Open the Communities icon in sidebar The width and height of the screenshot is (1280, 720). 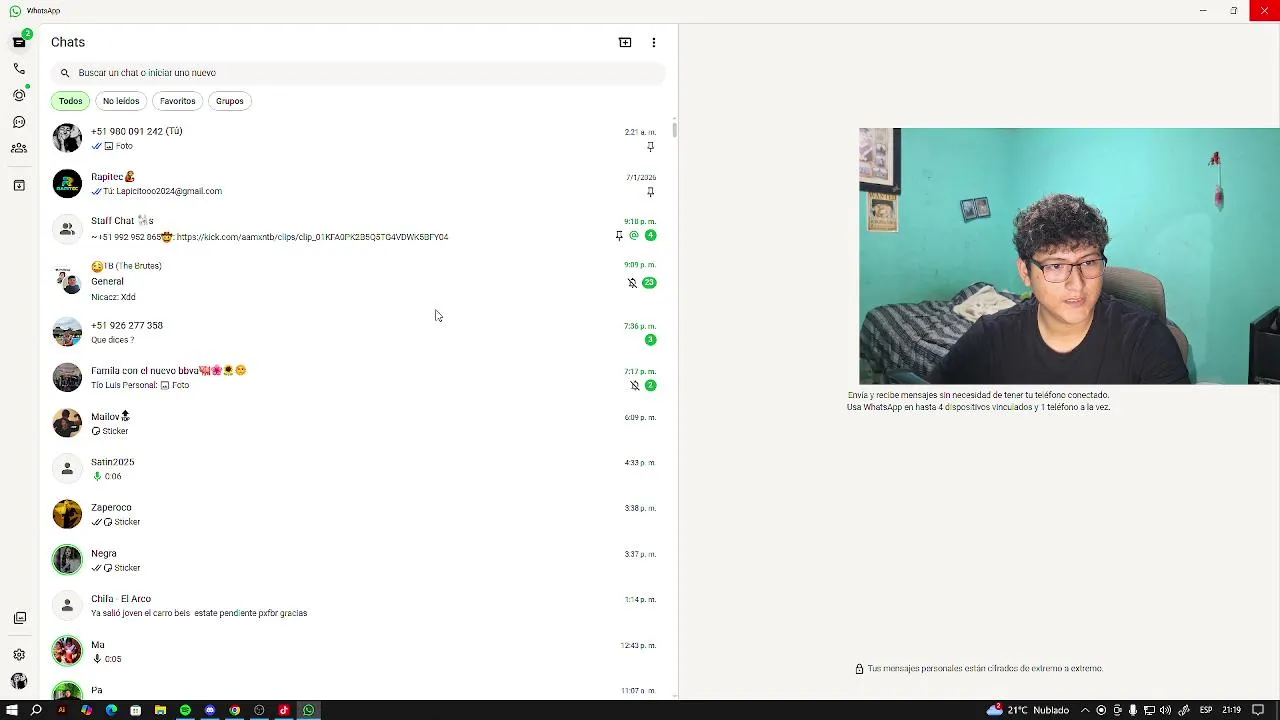(19, 148)
